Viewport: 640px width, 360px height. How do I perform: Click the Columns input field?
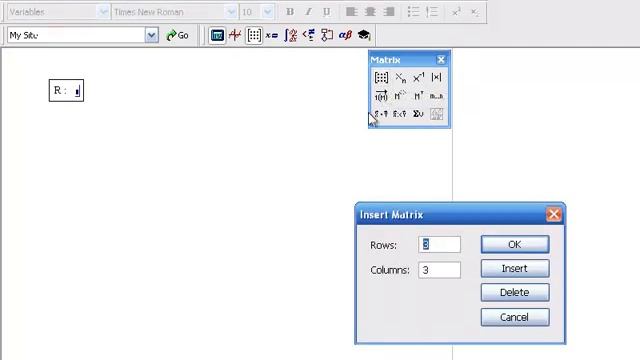[x=440, y=270]
